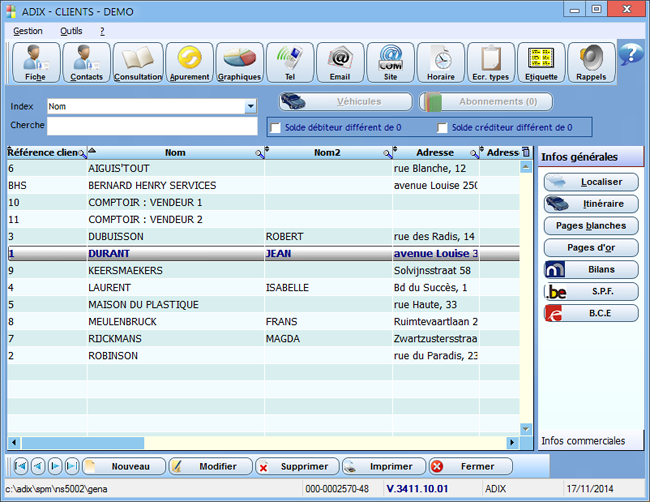Select row BERNARD HENRY SERVICES

point(263,185)
